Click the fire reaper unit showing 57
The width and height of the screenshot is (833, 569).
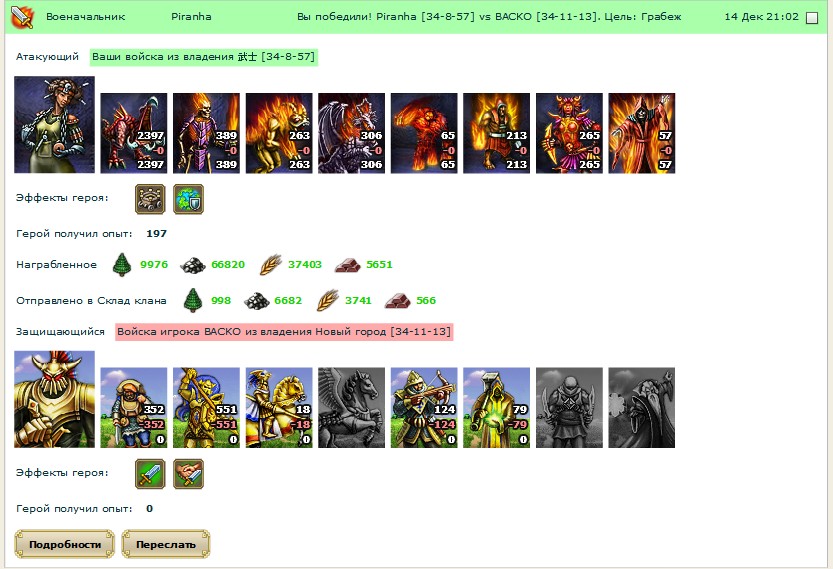(x=641, y=133)
